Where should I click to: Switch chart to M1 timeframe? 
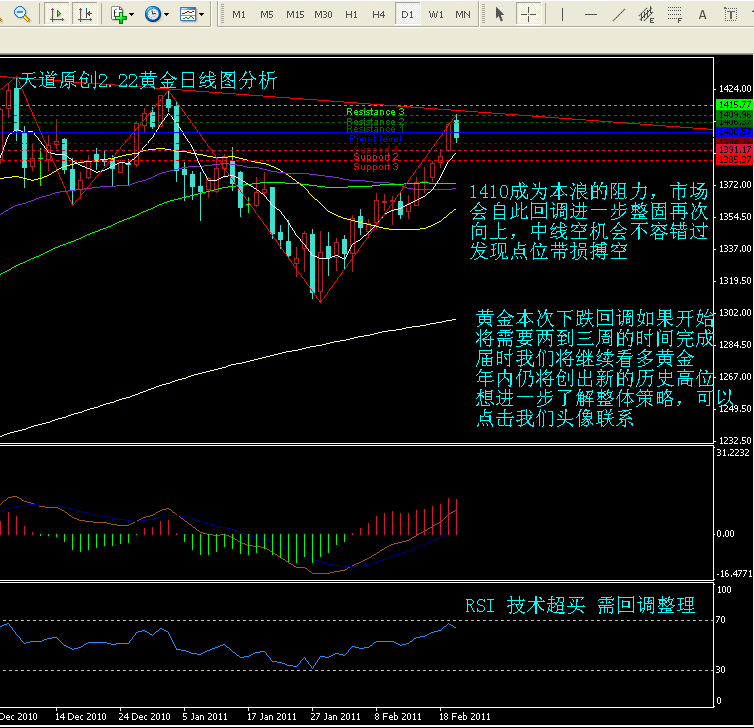click(x=239, y=14)
